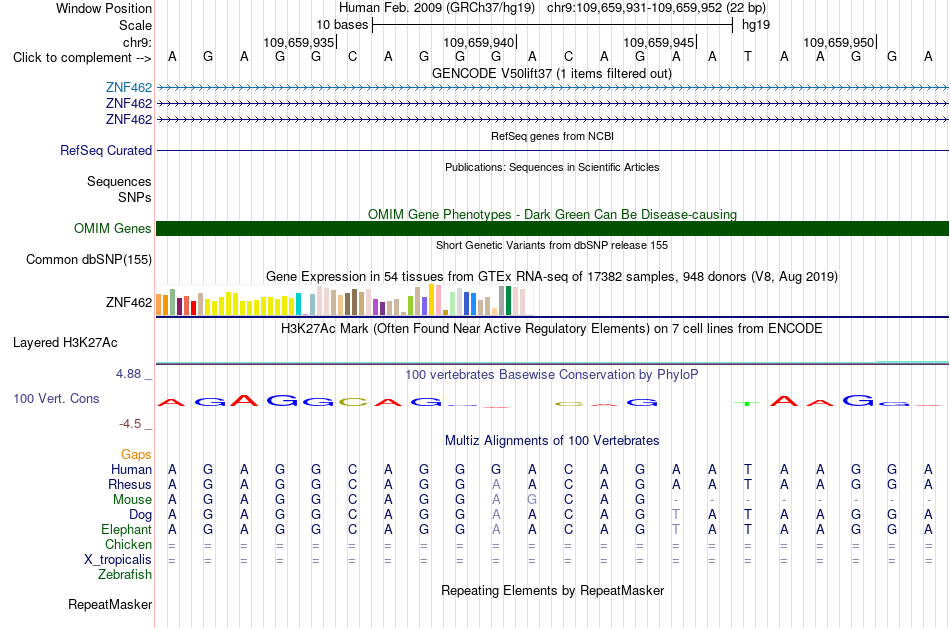Click the GENCODE V50lift37 track title
The width and height of the screenshot is (950, 628).
(551, 73)
